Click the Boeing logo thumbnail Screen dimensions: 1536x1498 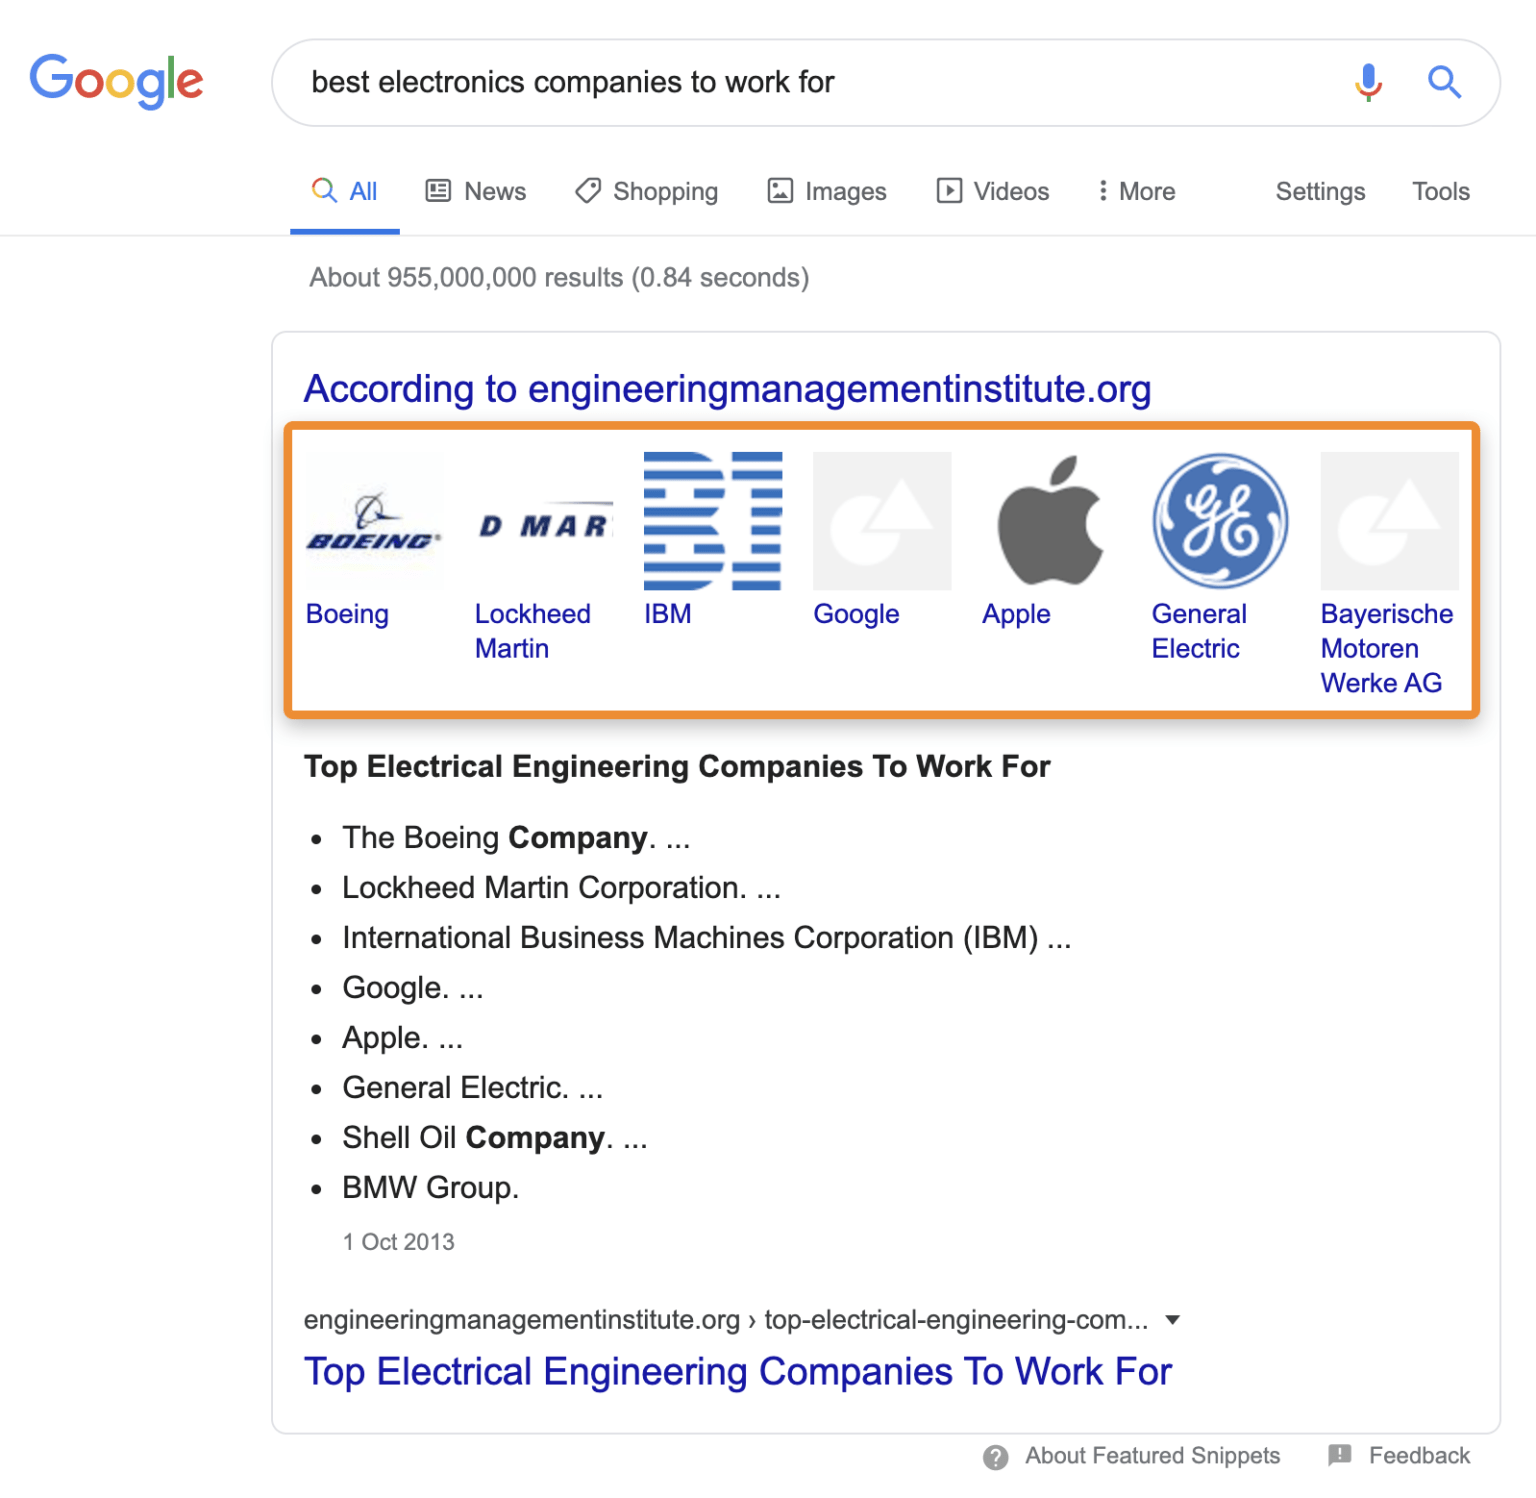pyautogui.click(x=371, y=521)
